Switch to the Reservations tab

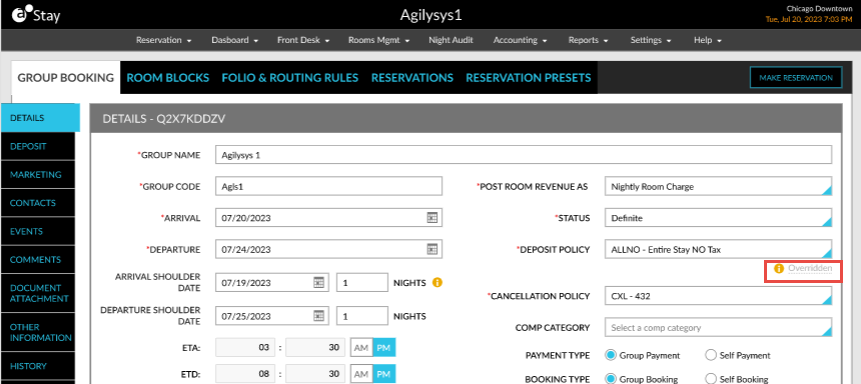coord(412,78)
